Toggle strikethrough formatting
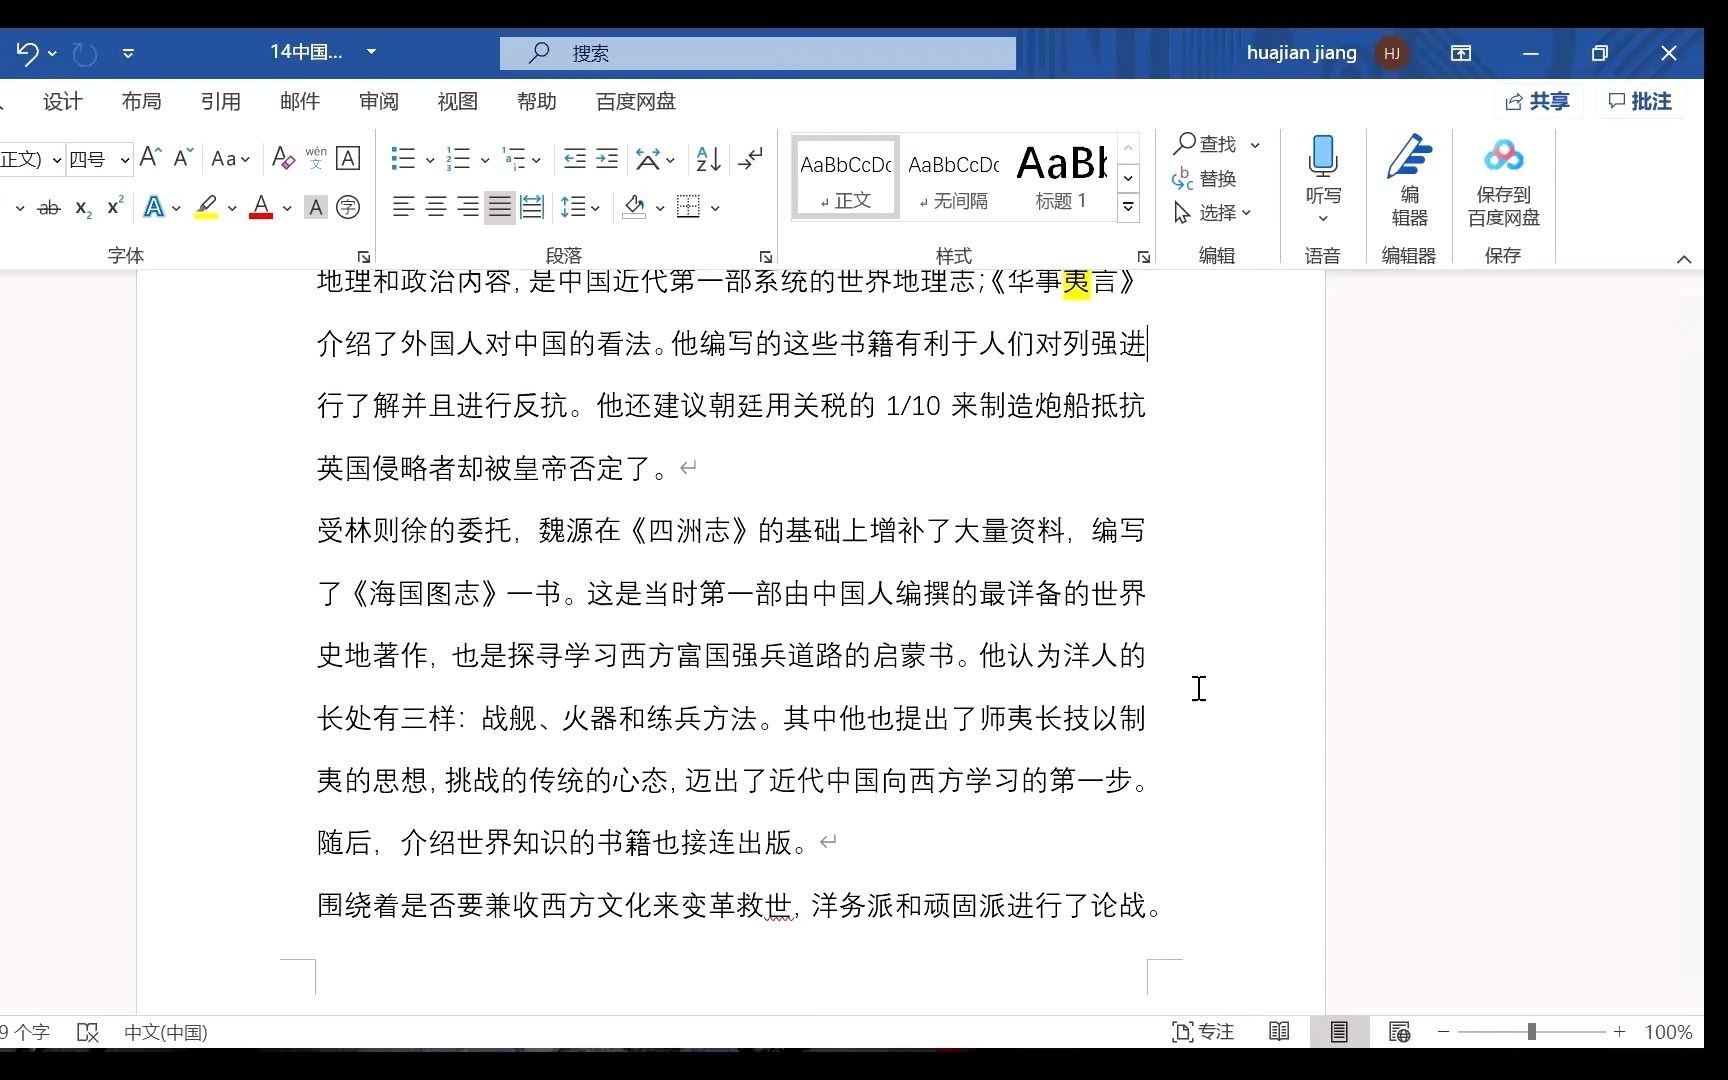 coord(48,208)
